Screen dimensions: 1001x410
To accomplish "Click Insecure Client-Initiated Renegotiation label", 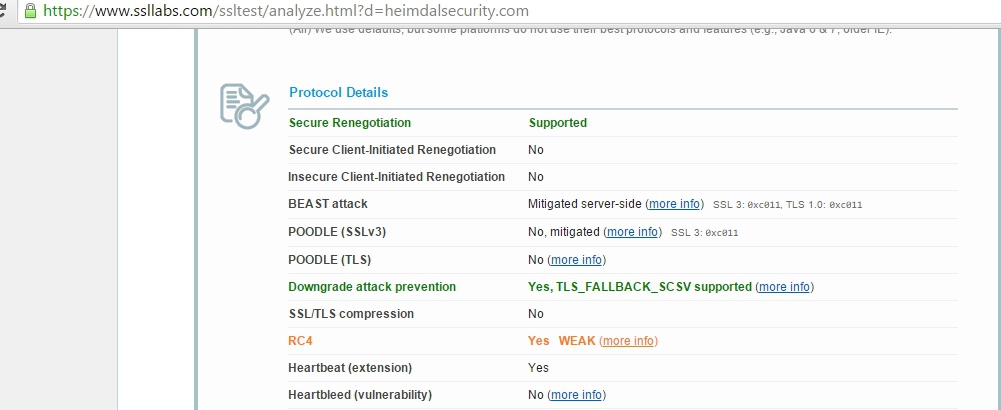I will [396, 177].
